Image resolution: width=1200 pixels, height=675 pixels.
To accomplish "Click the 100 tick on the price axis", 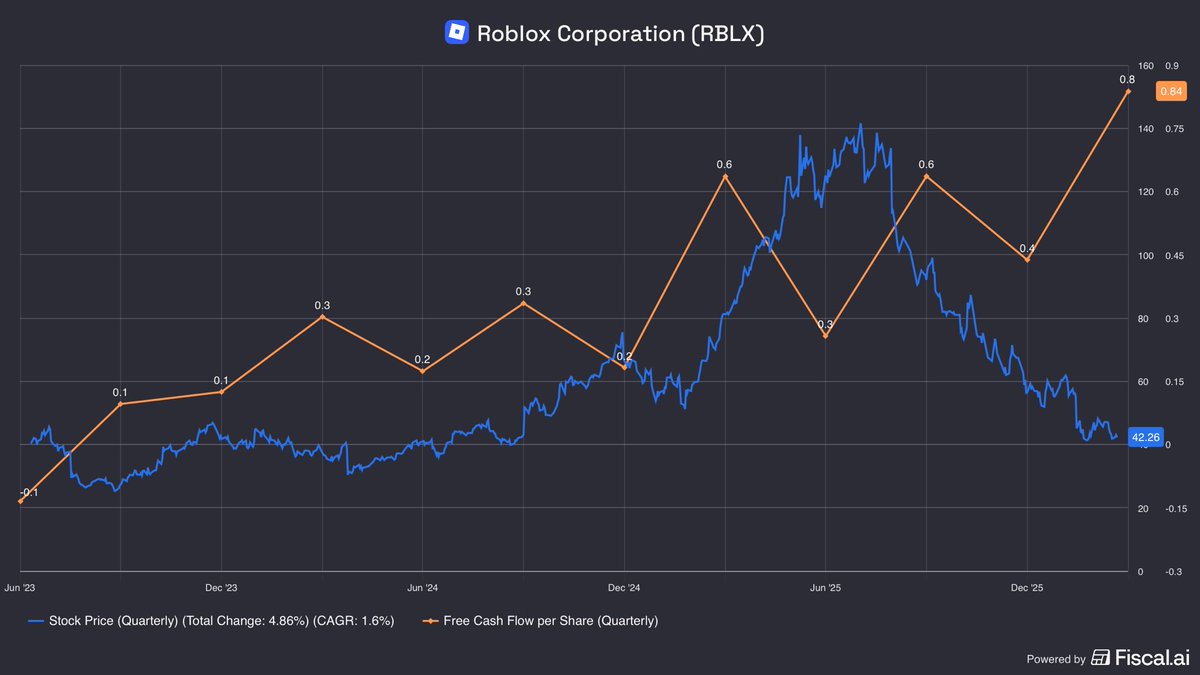I will [x=1145, y=256].
